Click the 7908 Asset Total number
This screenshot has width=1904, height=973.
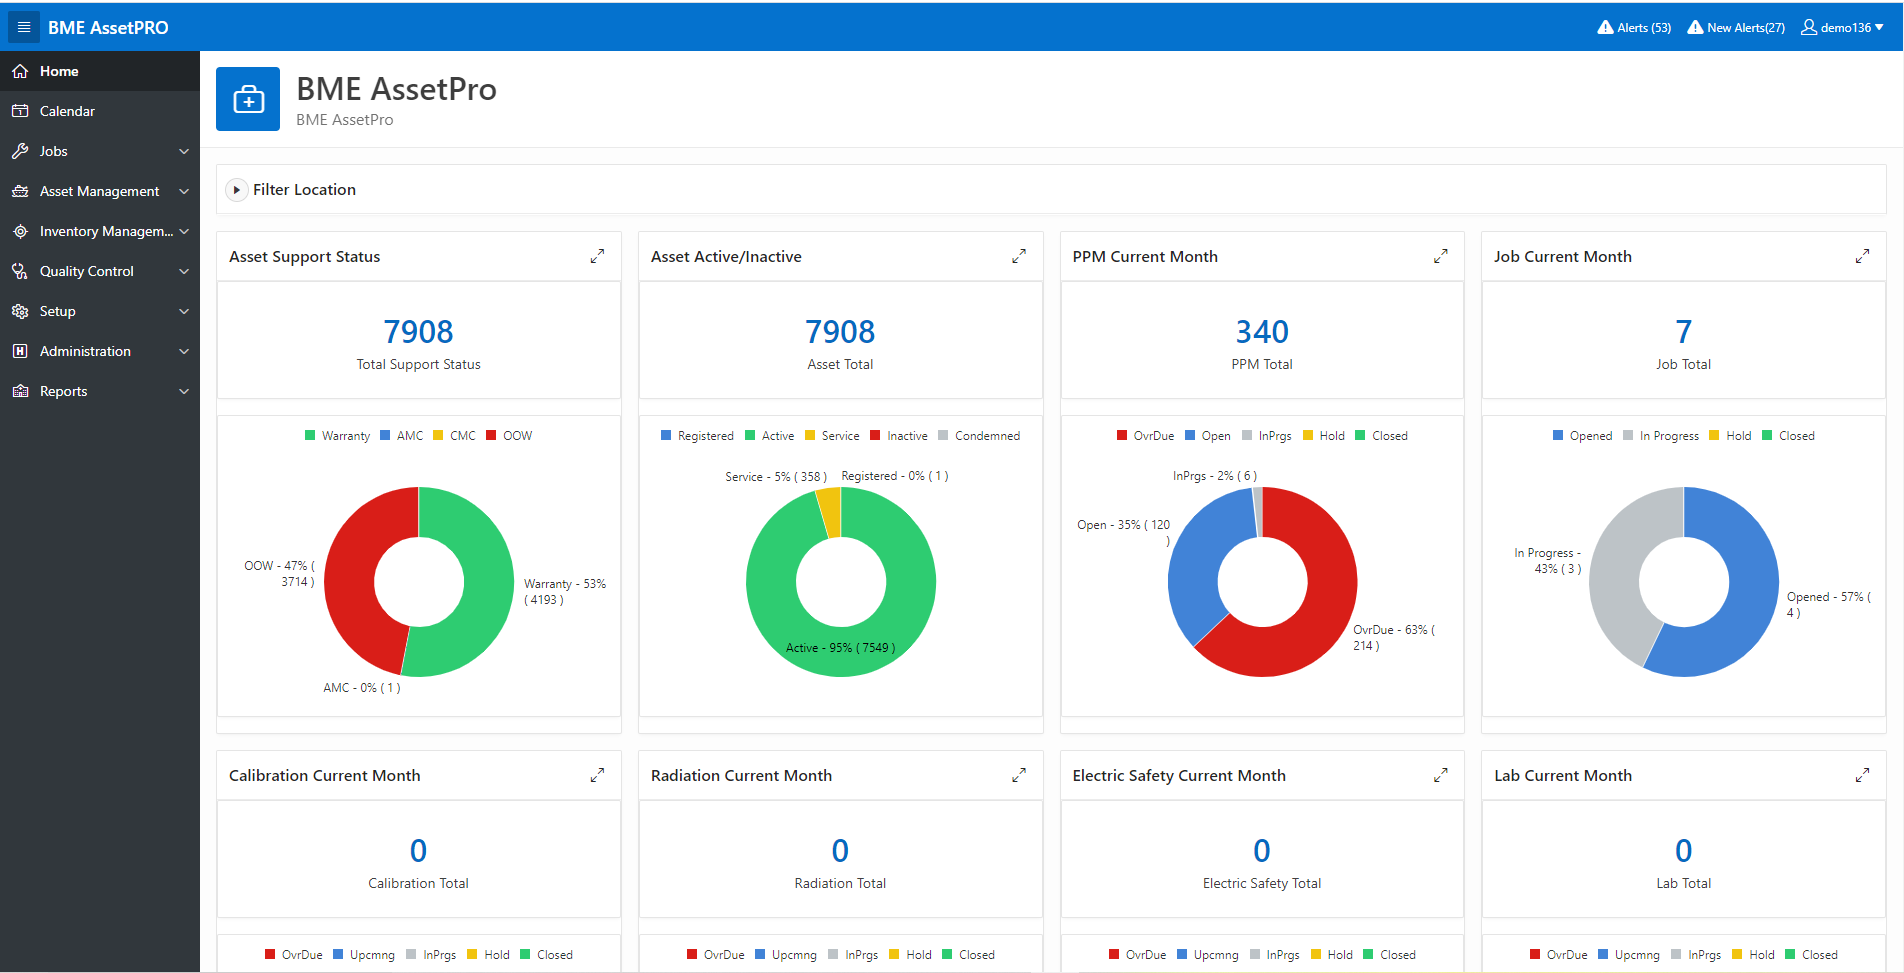click(x=840, y=331)
